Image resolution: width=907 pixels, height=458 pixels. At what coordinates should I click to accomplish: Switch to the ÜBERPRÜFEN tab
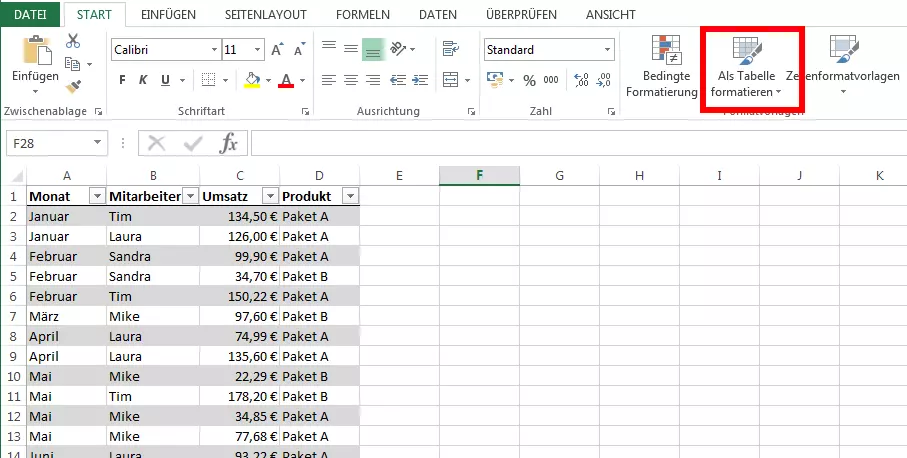[521, 14]
